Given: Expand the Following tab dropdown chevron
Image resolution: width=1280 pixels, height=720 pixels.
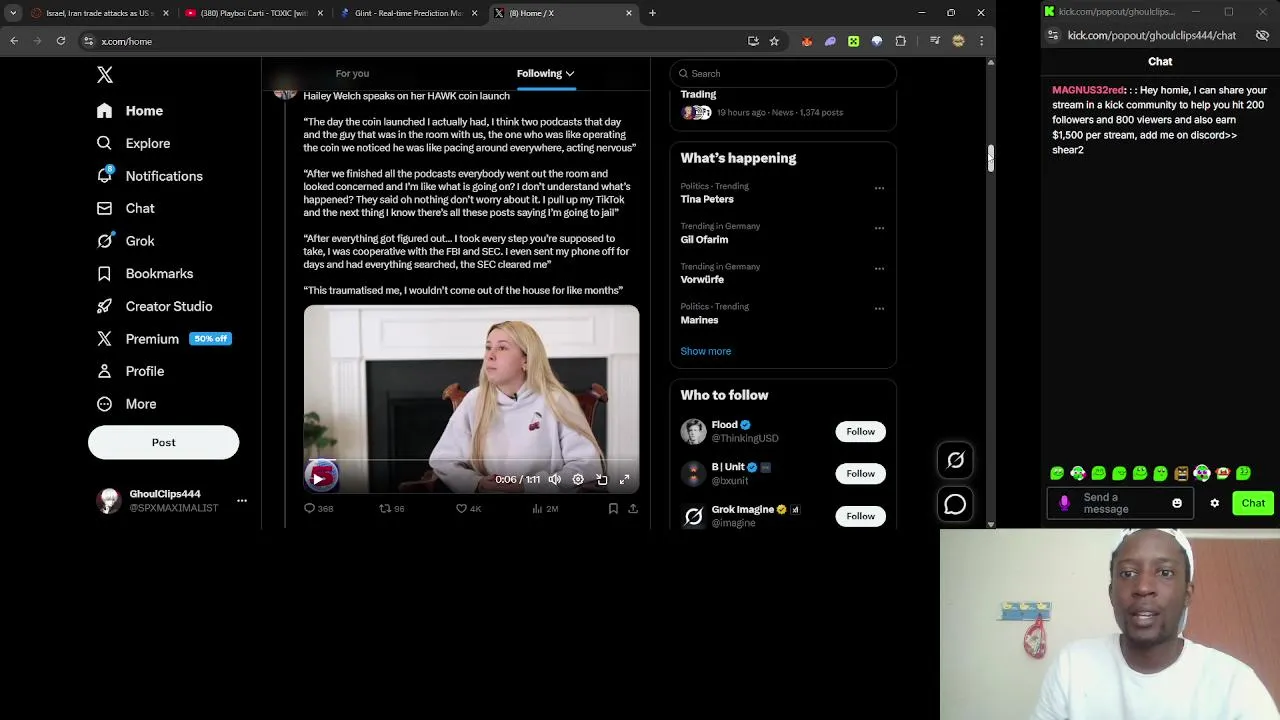Looking at the screenshot, I should click(569, 73).
